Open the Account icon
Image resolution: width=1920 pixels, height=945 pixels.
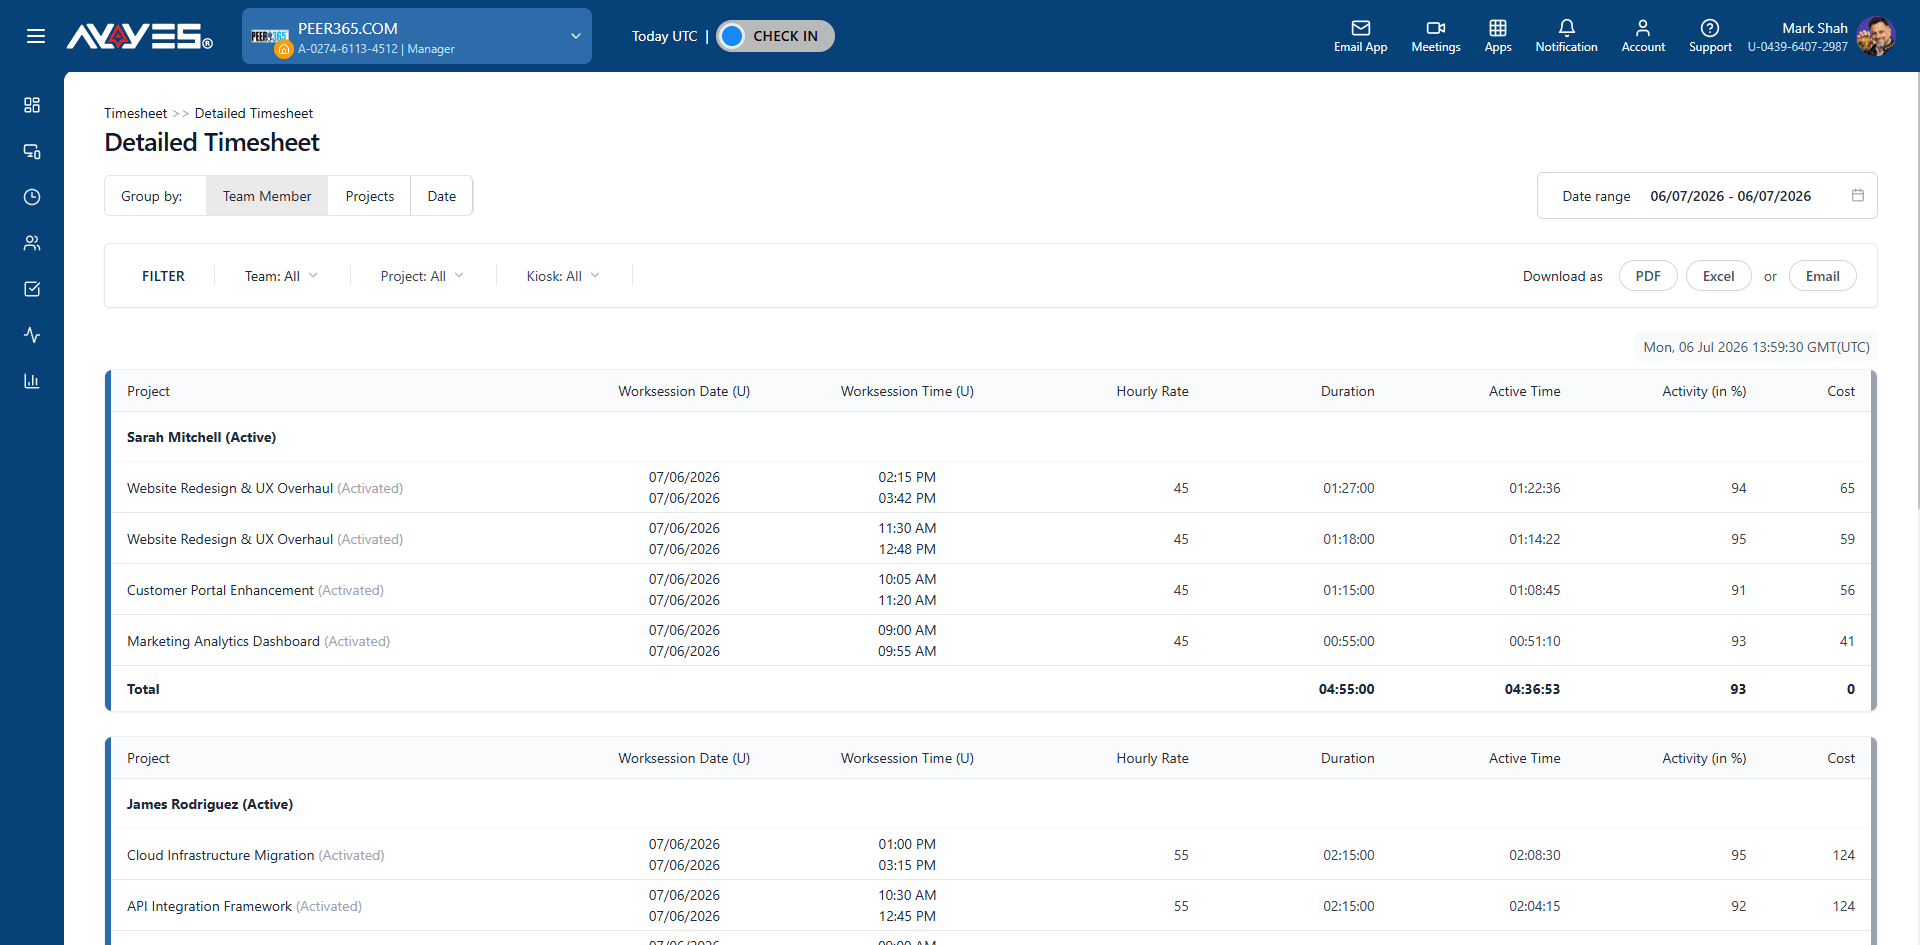tap(1643, 36)
